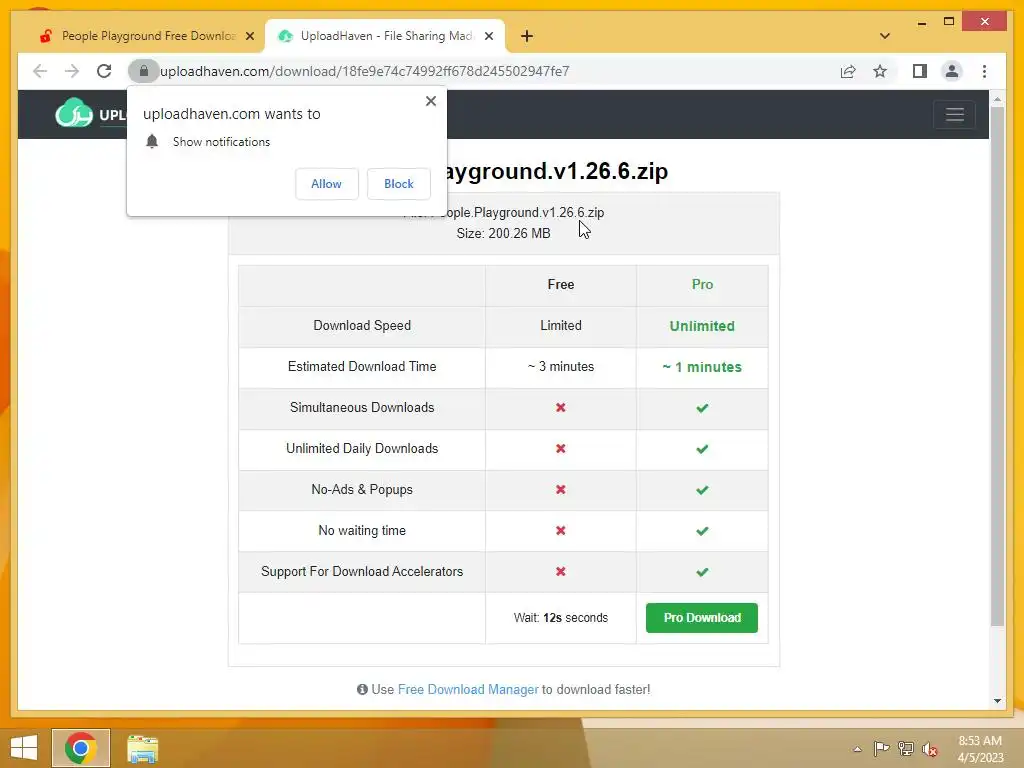Click the Unlimited download speed text

pyautogui.click(x=702, y=326)
